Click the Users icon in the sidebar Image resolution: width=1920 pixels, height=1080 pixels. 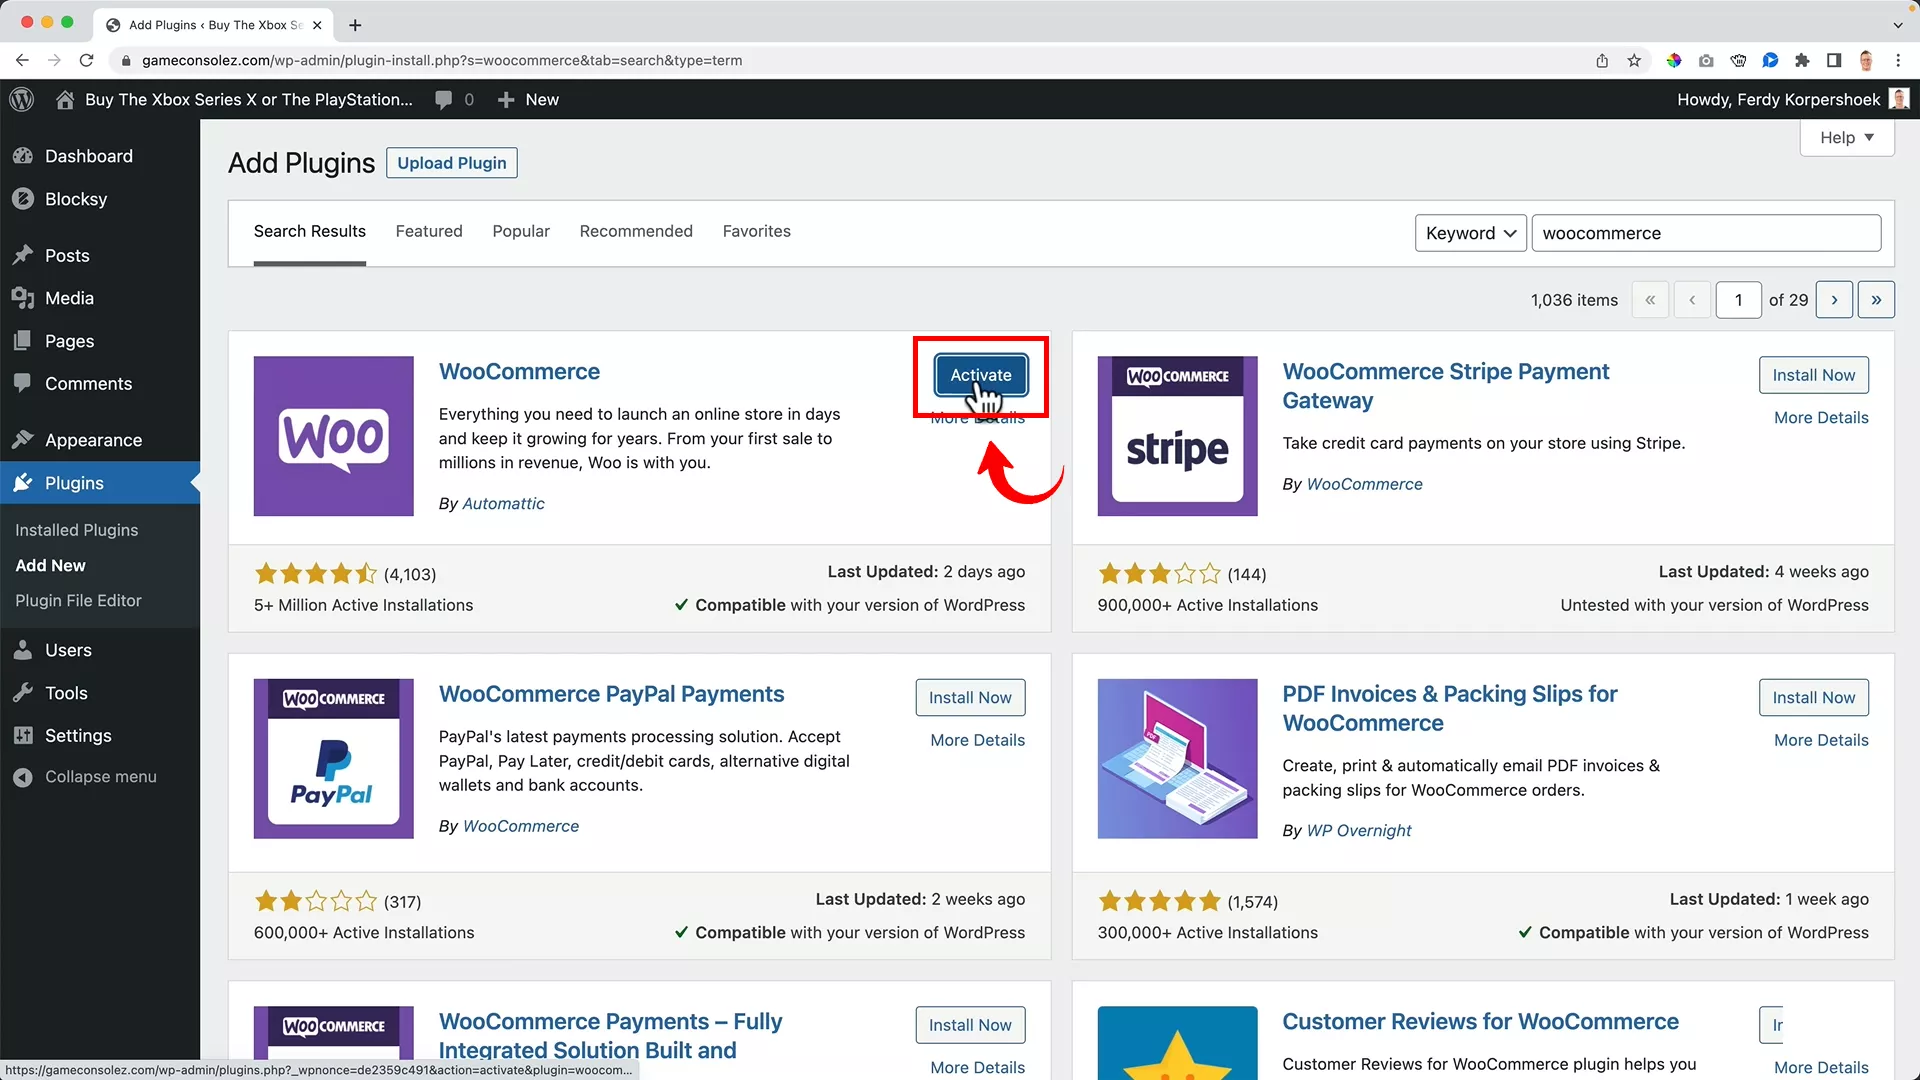point(24,650)
